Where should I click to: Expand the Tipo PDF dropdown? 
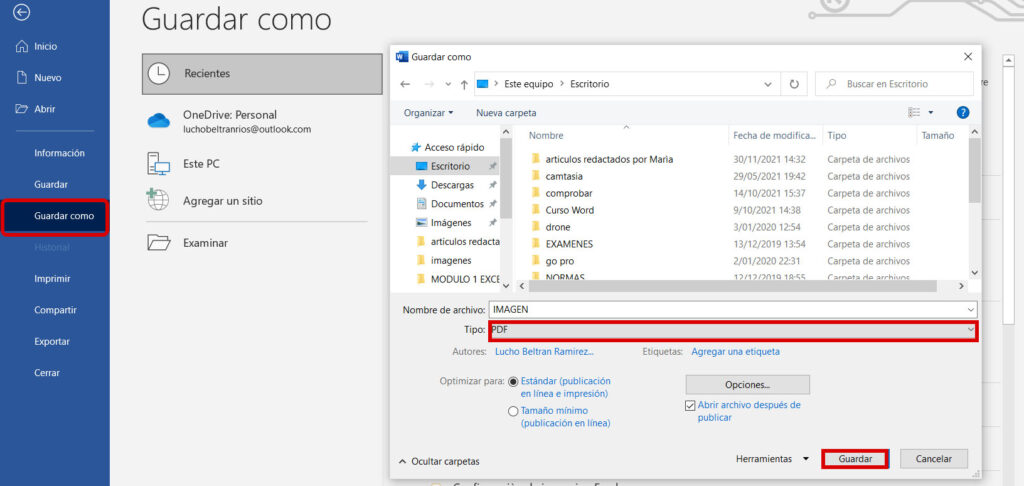[970, 330]
